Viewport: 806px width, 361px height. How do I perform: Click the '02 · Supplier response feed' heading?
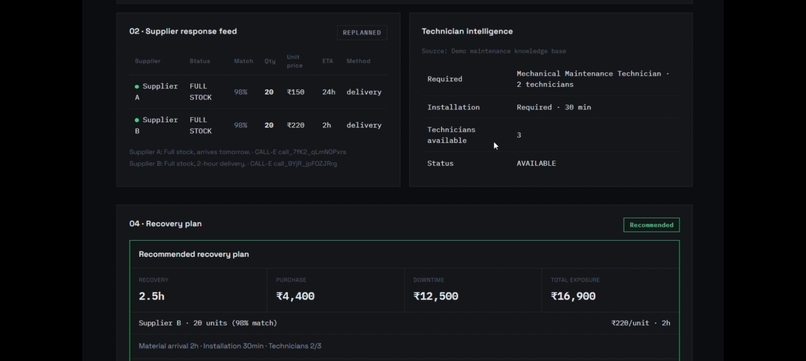pos(183,31)
